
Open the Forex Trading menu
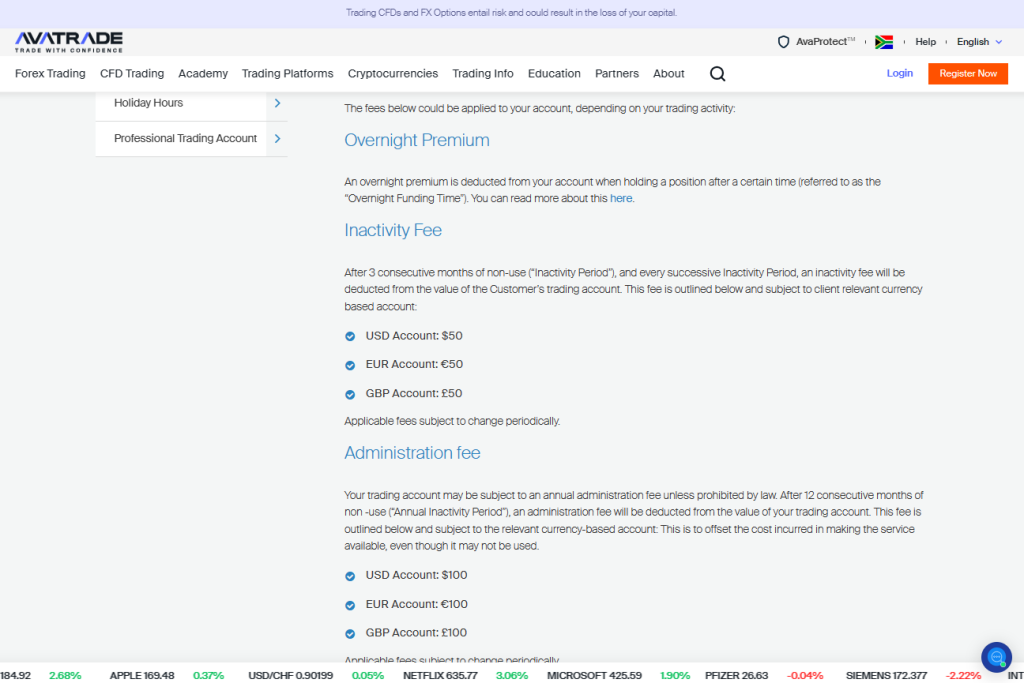[50, 74]
